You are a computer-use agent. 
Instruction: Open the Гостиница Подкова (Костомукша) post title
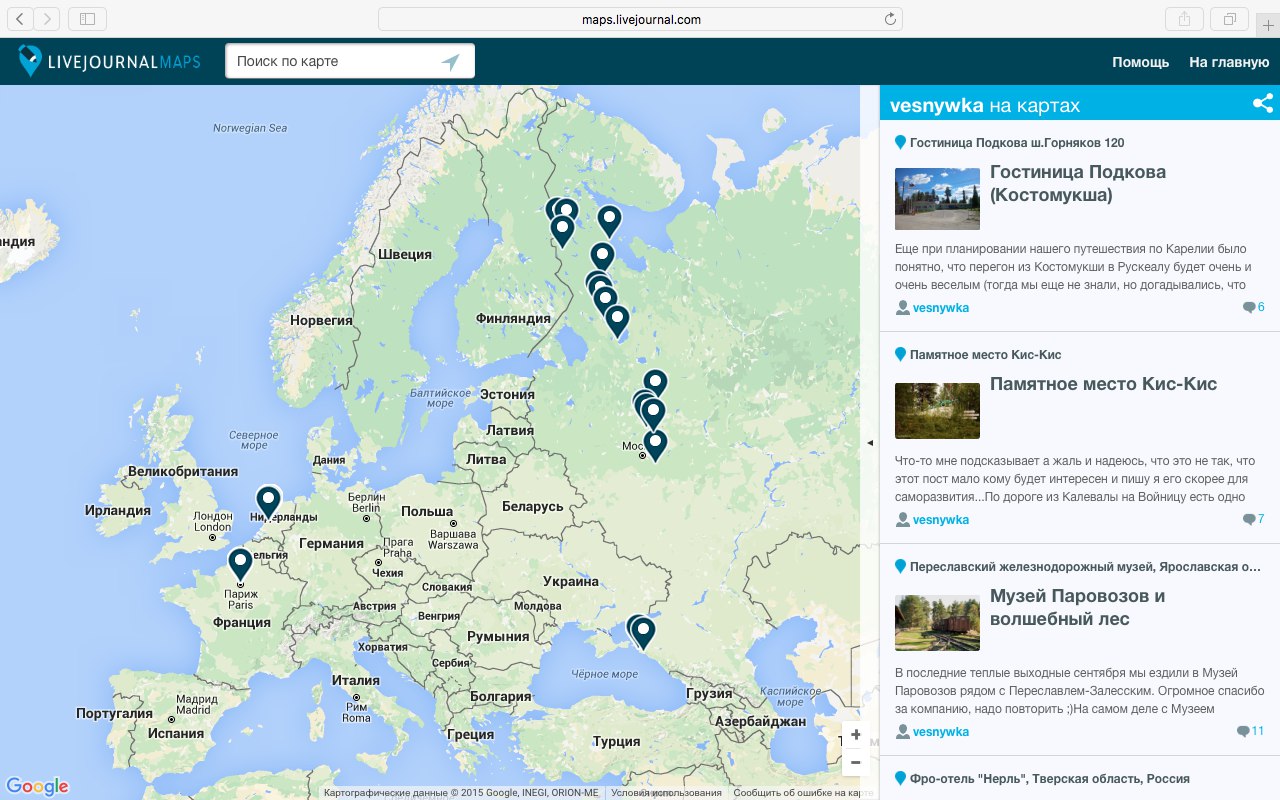point(1077,183)
